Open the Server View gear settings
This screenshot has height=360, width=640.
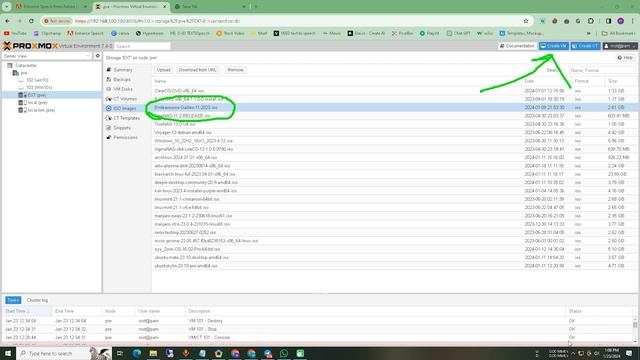point(98,56)
